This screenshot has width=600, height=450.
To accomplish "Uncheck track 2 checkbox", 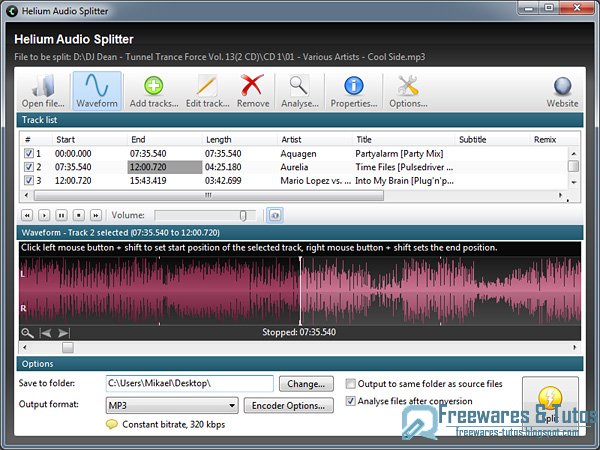I will click(x=29, y=167).
